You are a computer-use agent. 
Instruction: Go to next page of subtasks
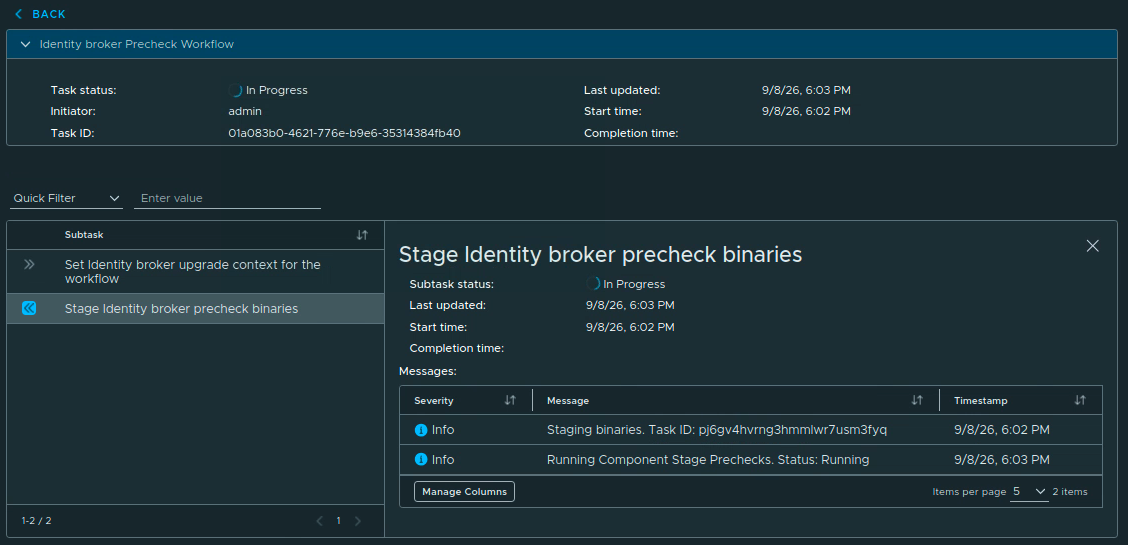click(358, 521)
